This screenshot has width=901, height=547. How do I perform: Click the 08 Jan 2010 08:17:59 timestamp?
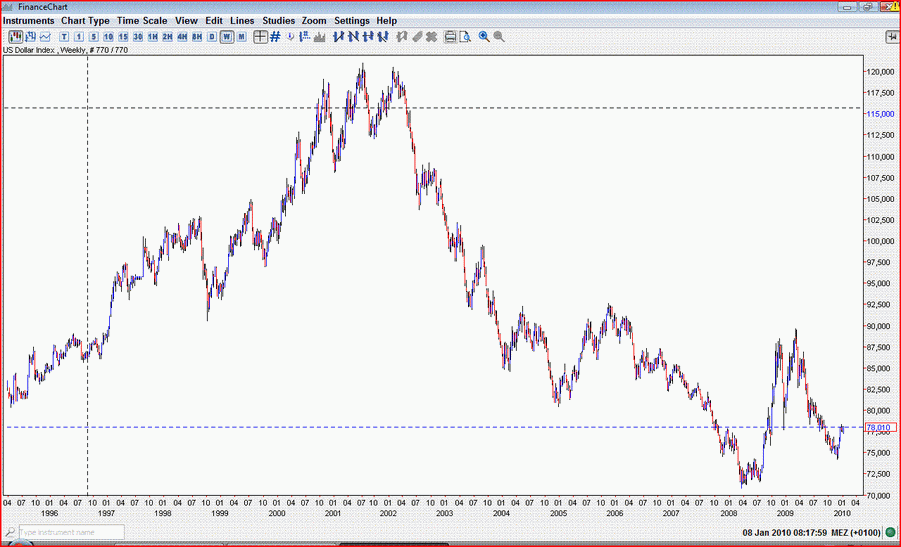point(784,533)
